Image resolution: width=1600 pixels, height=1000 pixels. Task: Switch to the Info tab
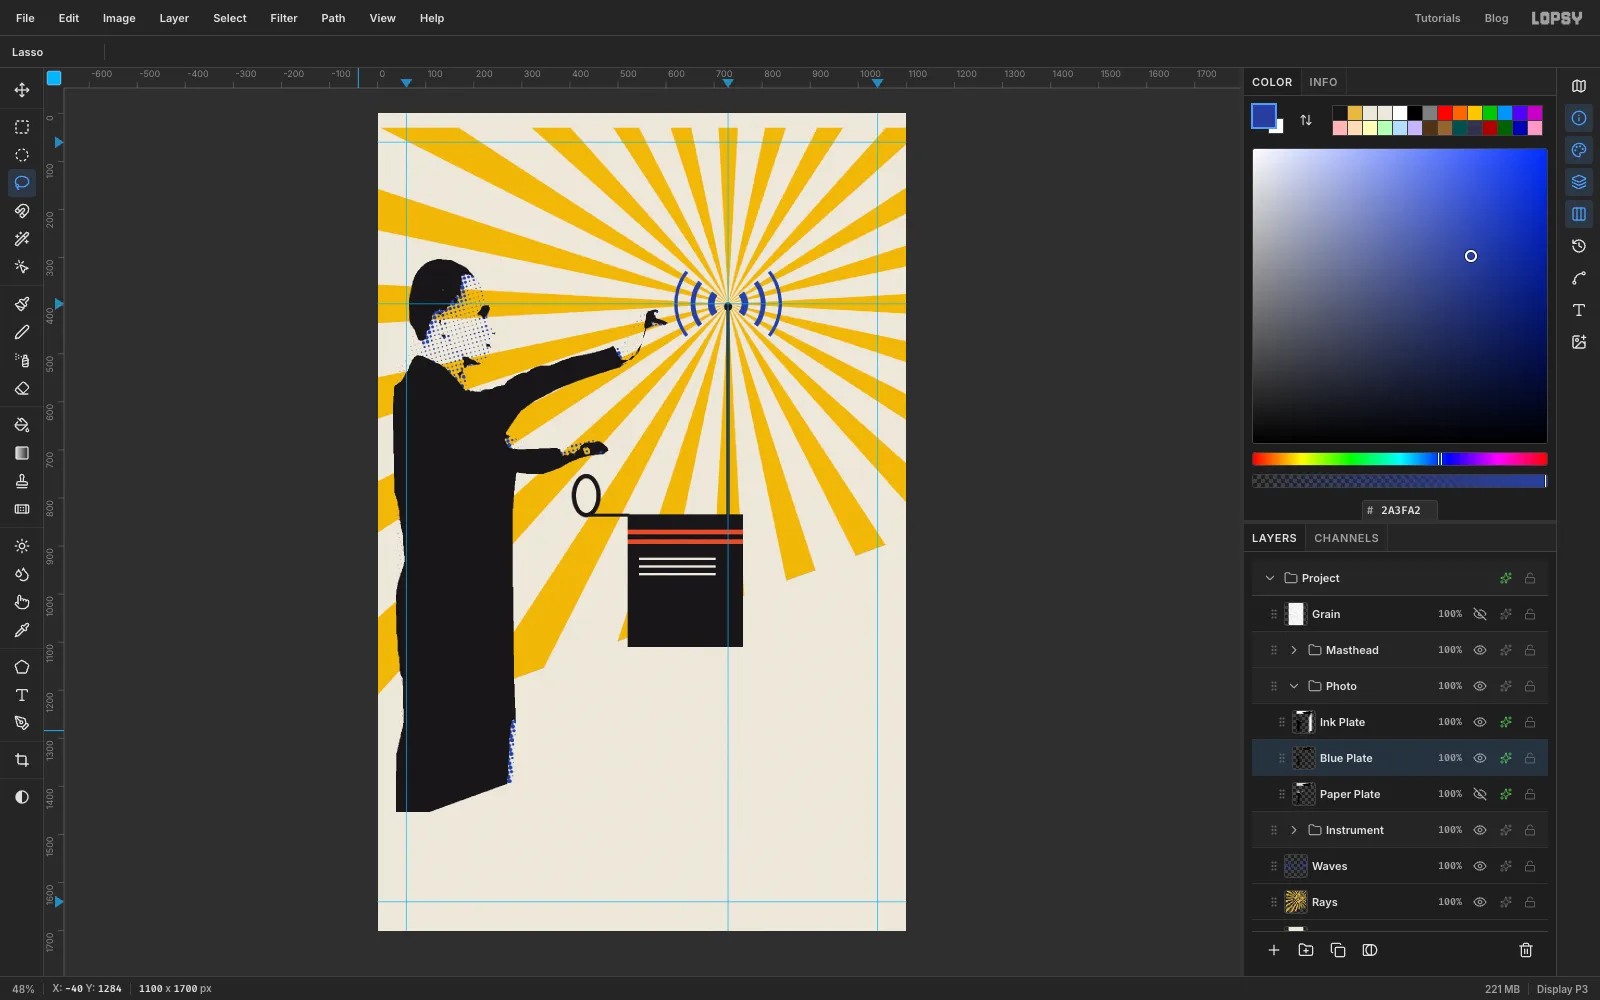1323,82
